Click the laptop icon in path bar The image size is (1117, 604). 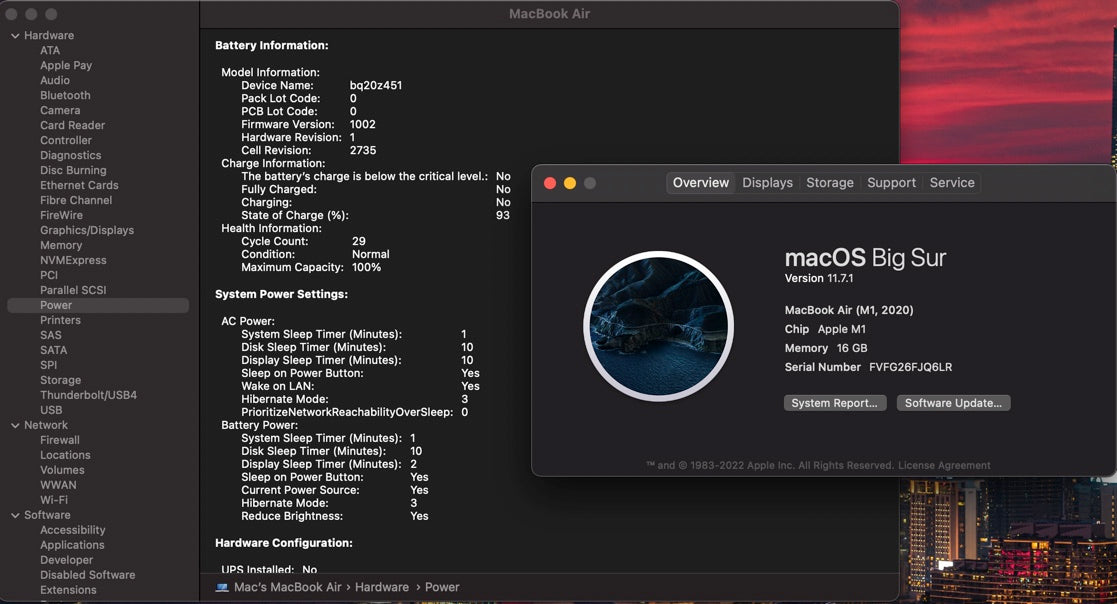[222, 587]
